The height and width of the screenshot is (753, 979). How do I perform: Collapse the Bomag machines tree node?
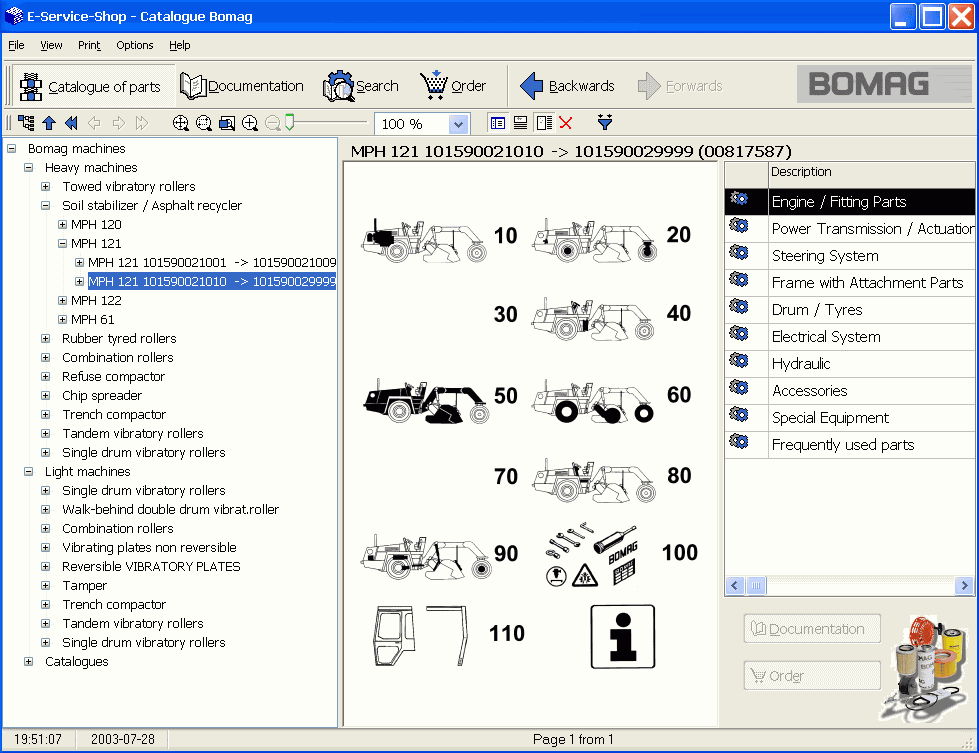pyautogui.click(x=11, y=149)
